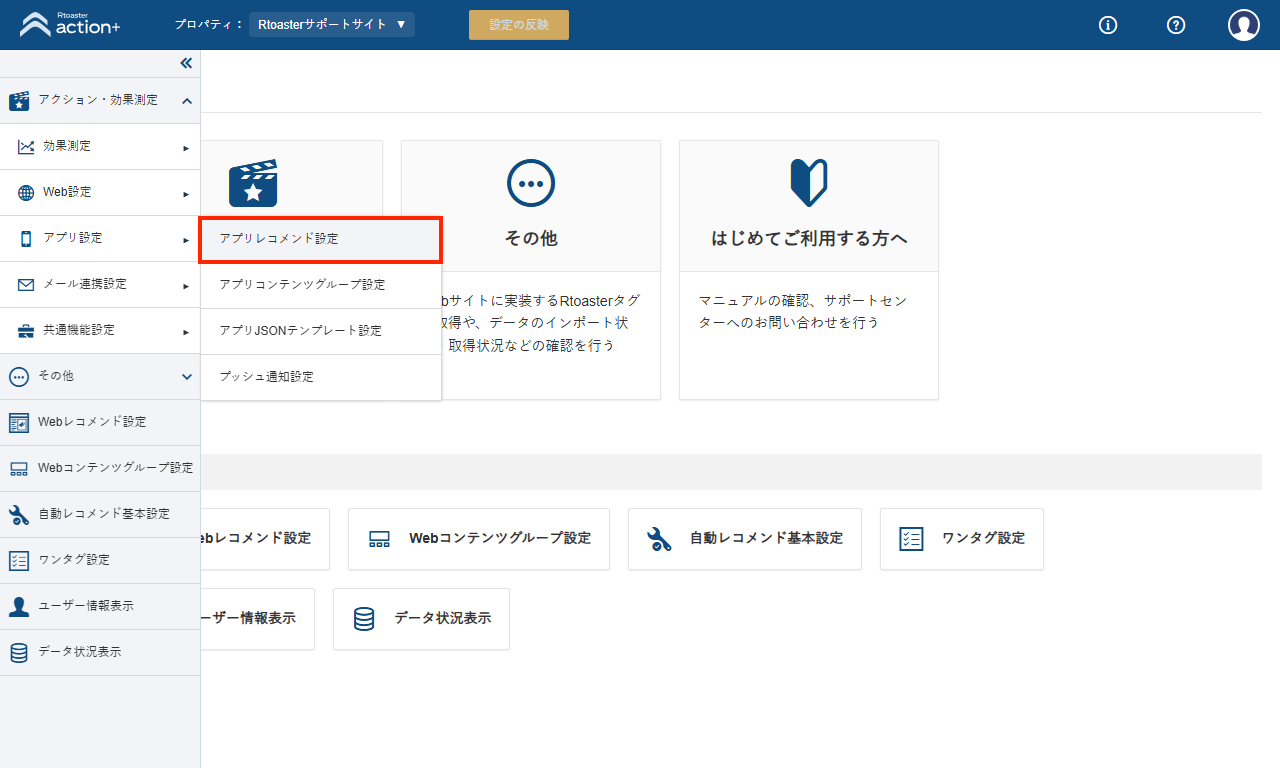The image size is (1280, 768).
Task: Expand 共通機能設定 submenu arrow
Action: (x=186, y=332)
